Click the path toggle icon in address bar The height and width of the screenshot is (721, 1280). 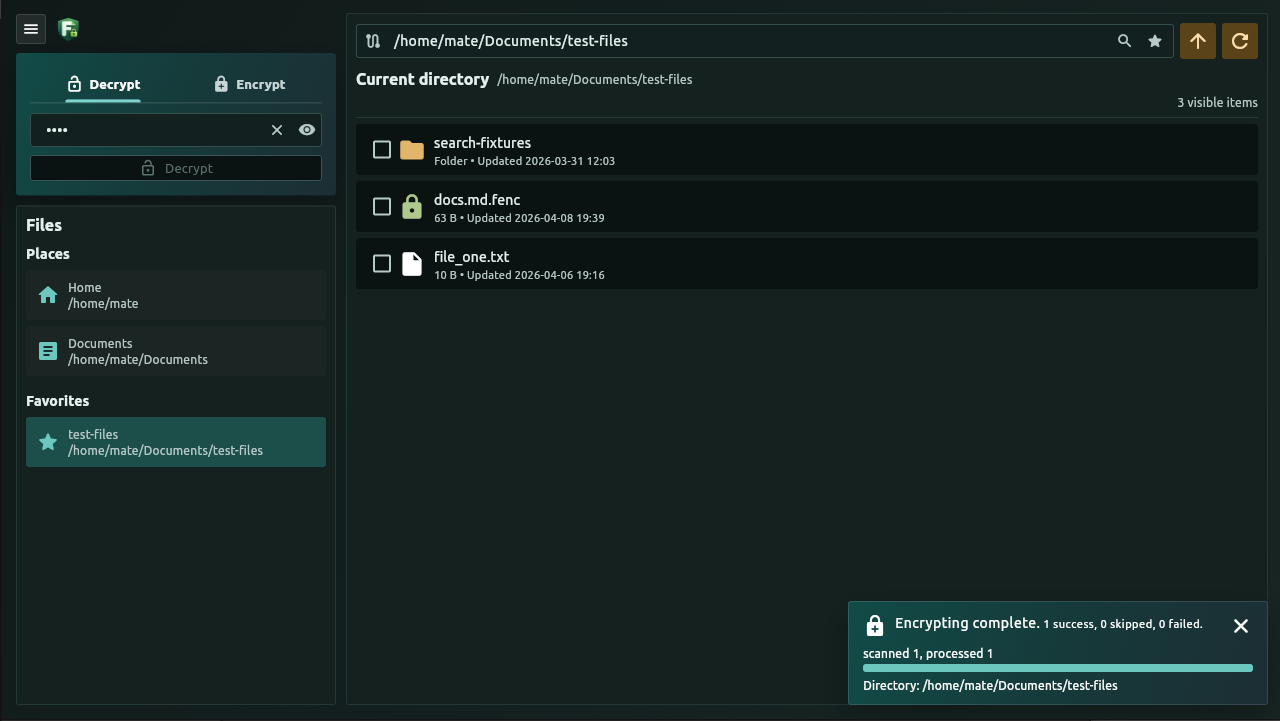point(373,41)
